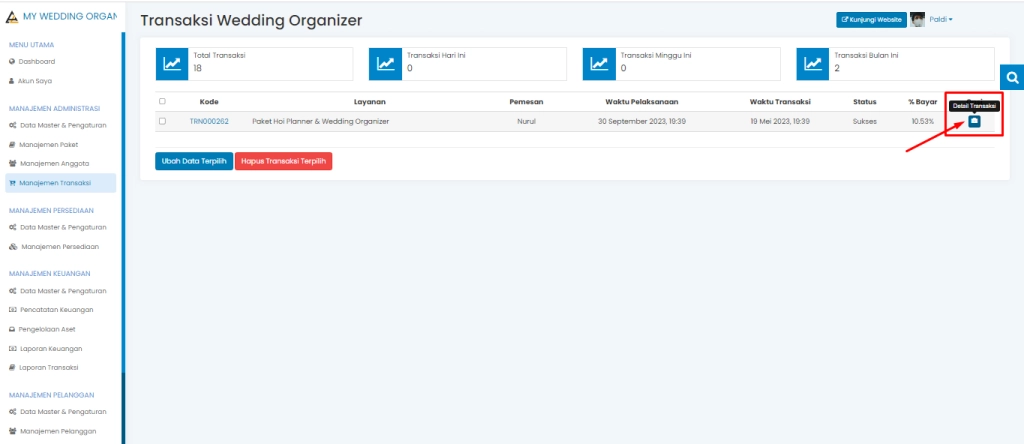Click the blue search magnifier icon
1024x444 pixels.
point(1012,77)
